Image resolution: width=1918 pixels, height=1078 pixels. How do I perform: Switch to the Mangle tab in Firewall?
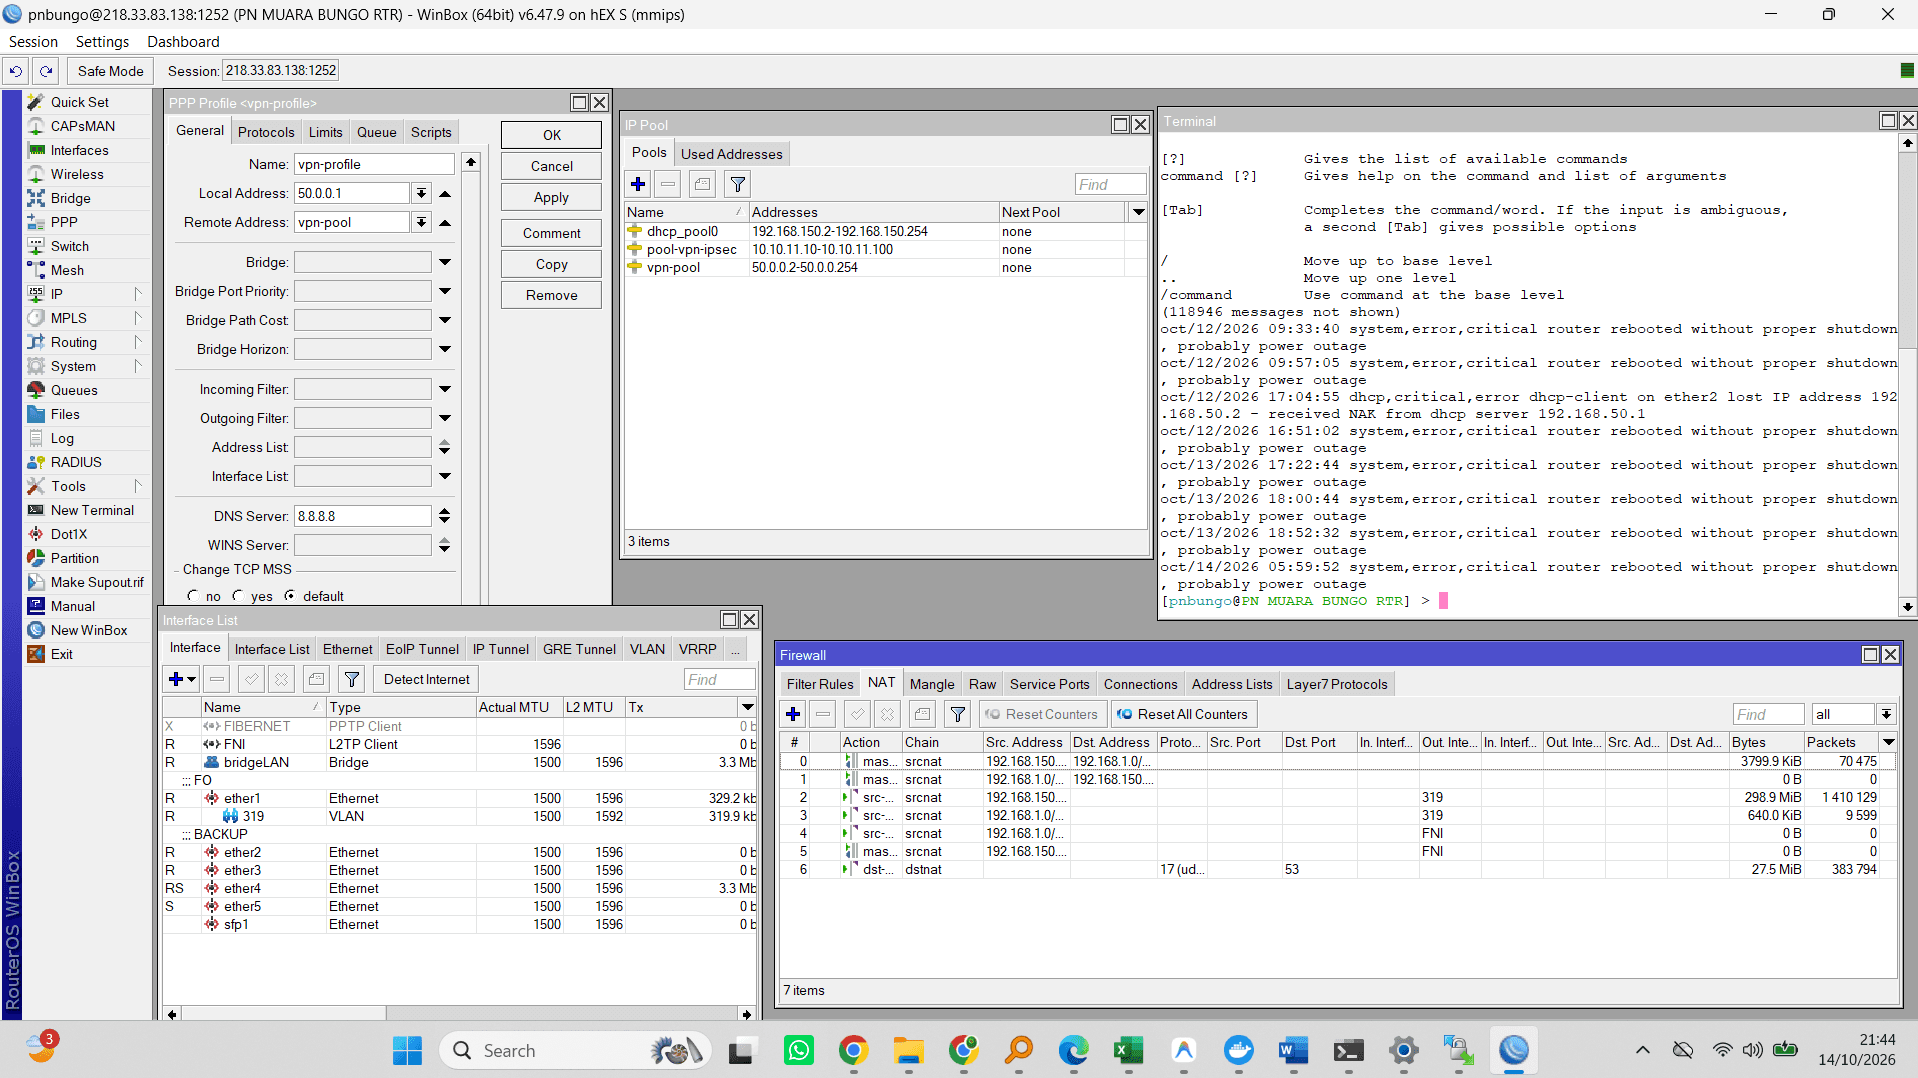click(x=931, y=684)
